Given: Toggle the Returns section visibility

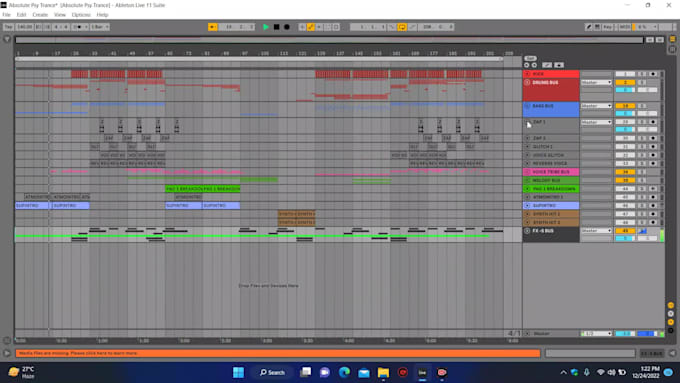Looking at the screenshot, I should (x=671, y=314).
